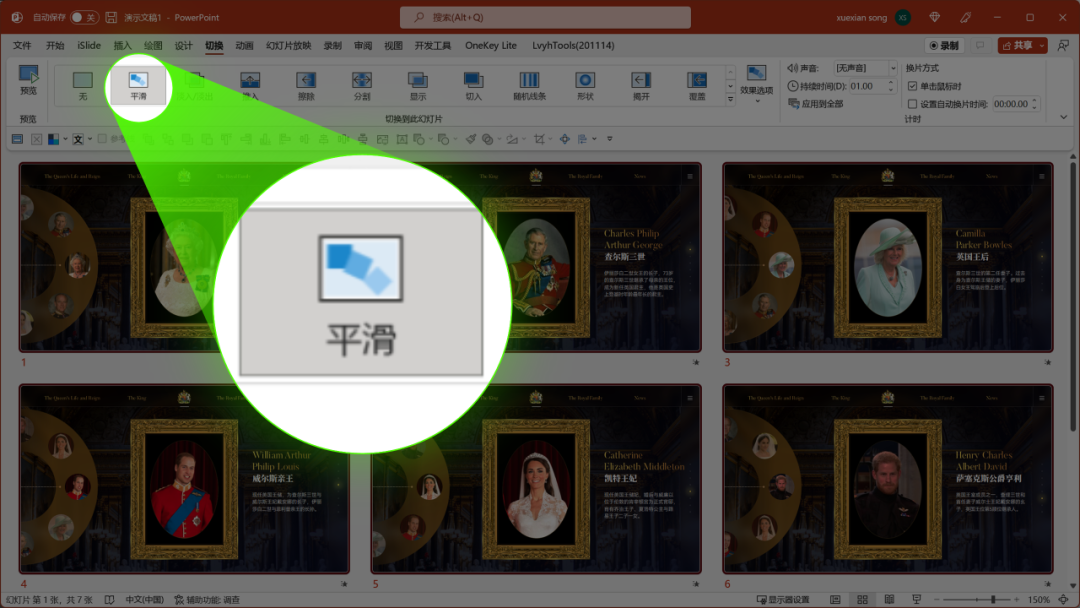Click the search box 搜索(Alt+Q)
The height and width of the screenshot is (608, 1080).
pyautogui.click(x=546, y=17)
